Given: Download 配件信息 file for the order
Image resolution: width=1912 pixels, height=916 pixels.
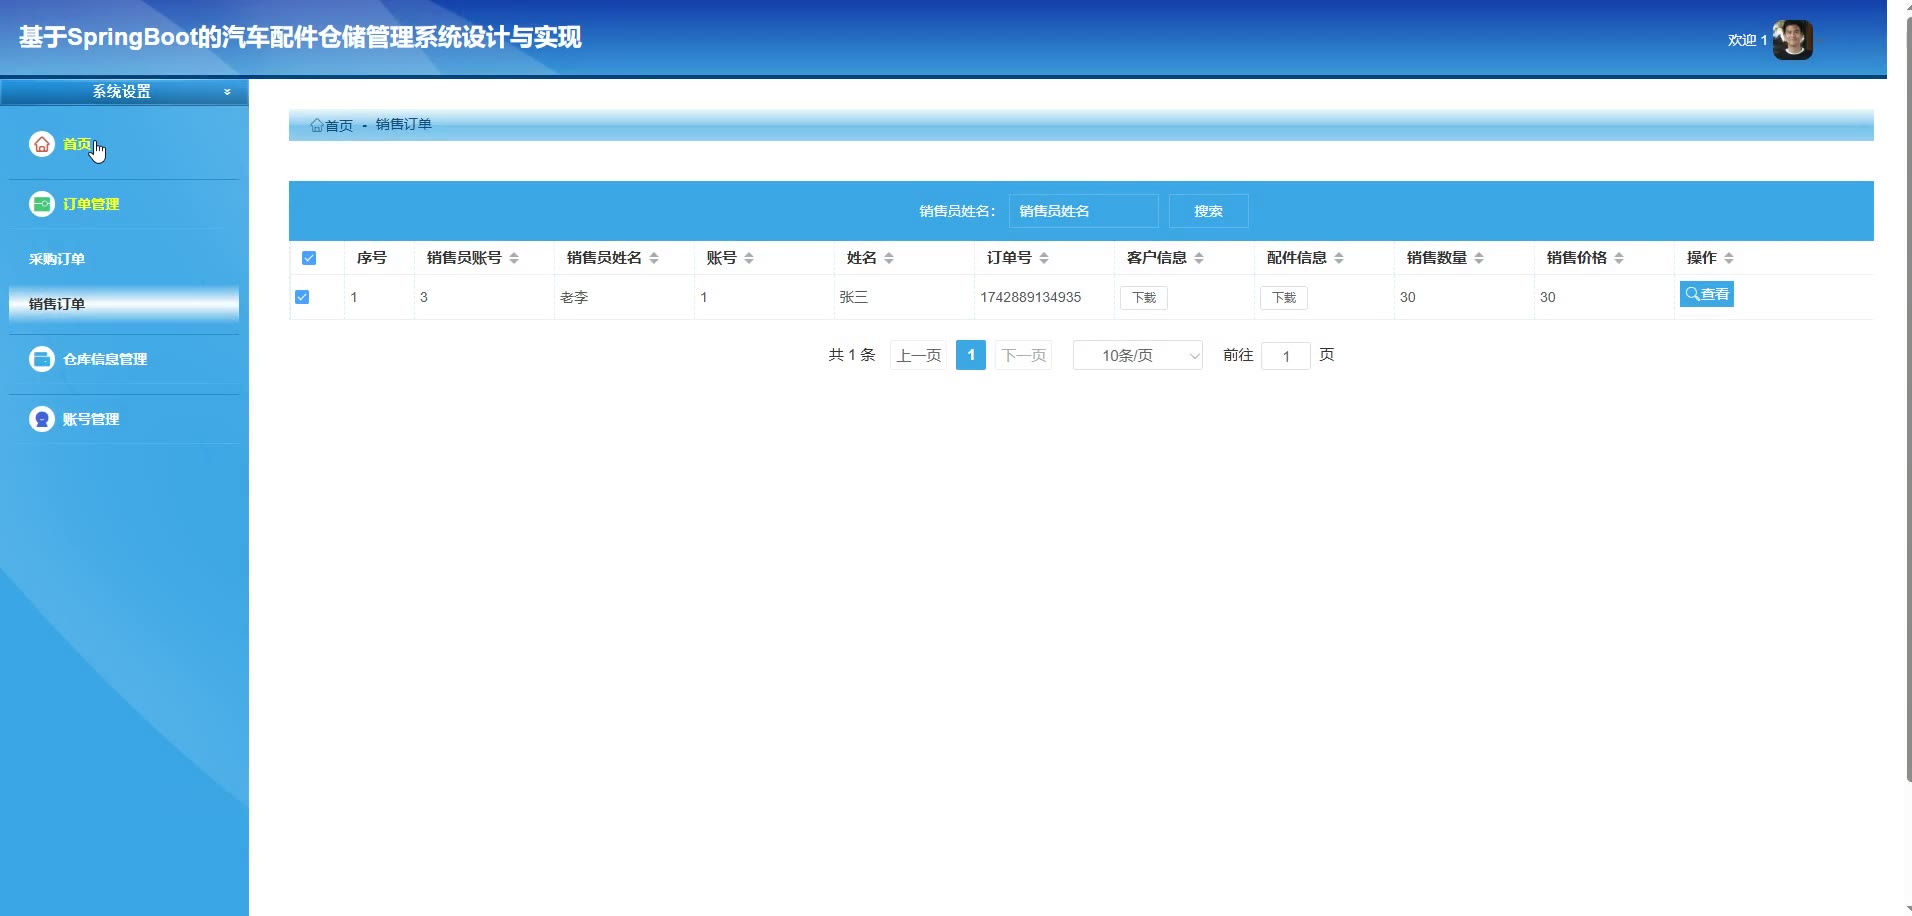Looking at the screenshot, I should [x=1284, y=298].
